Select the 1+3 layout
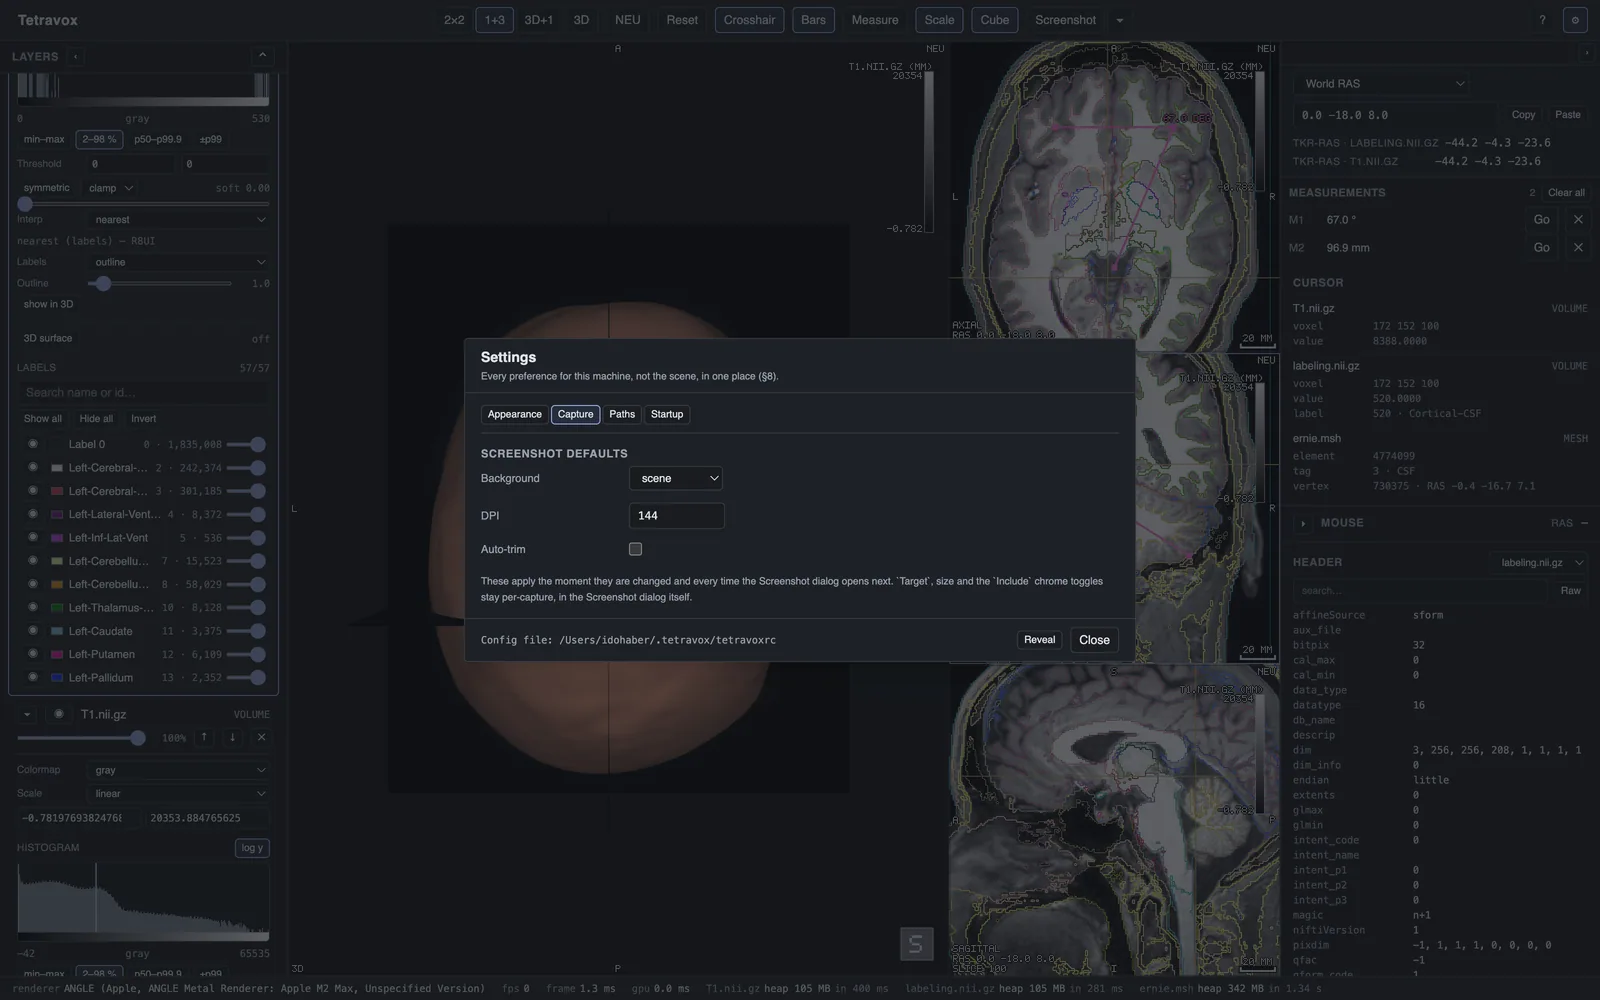The height and width of the screenshot is (1000, 1600). coord(495,20)
